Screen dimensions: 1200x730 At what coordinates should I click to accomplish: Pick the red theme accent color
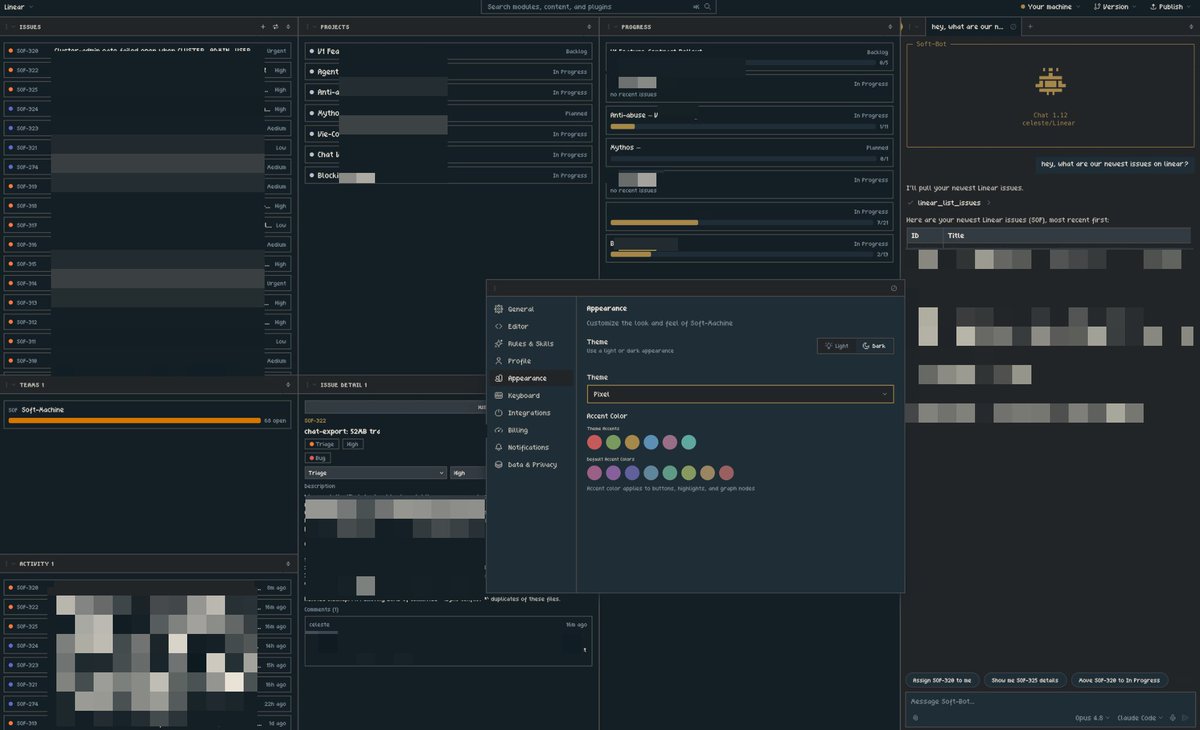[594, 442]
